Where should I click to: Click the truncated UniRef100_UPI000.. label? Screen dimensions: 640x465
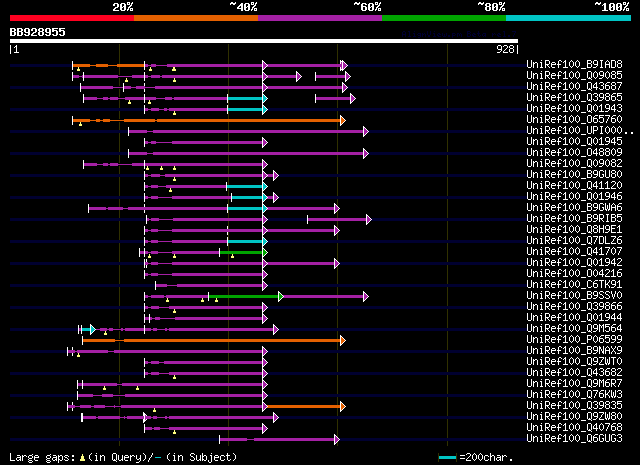click(580, 131)
